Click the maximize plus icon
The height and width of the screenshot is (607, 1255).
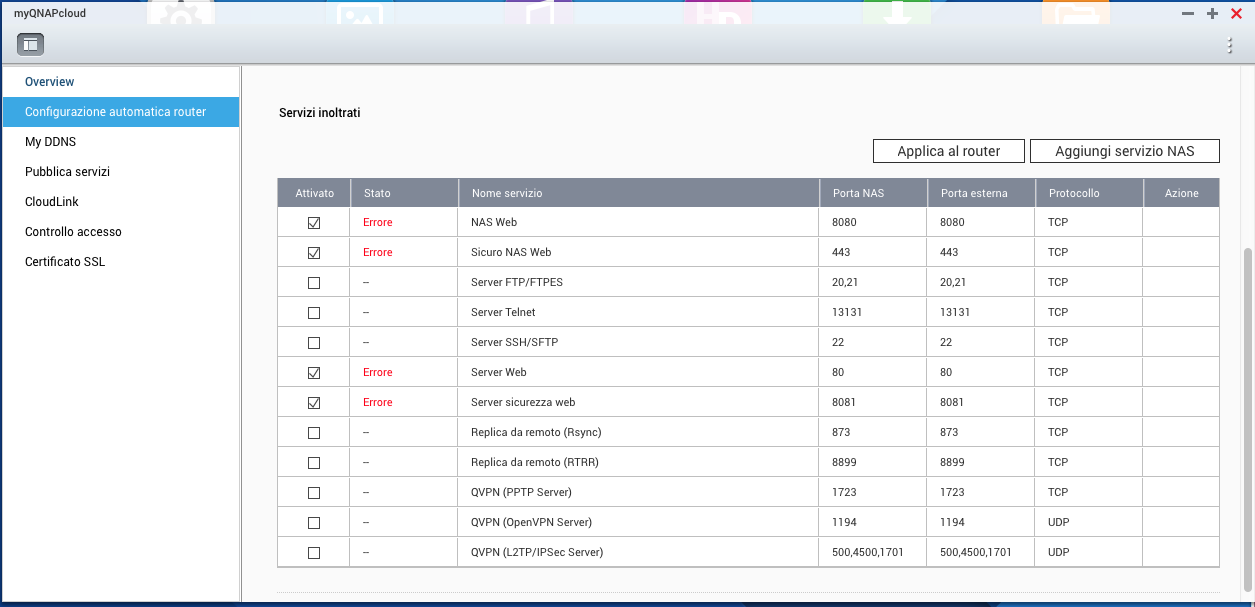click(1212, 14)
